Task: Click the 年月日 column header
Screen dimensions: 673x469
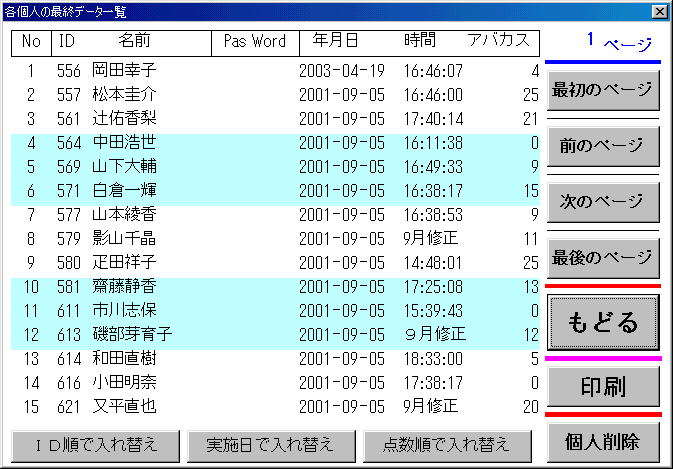Action: coord(335,41)
